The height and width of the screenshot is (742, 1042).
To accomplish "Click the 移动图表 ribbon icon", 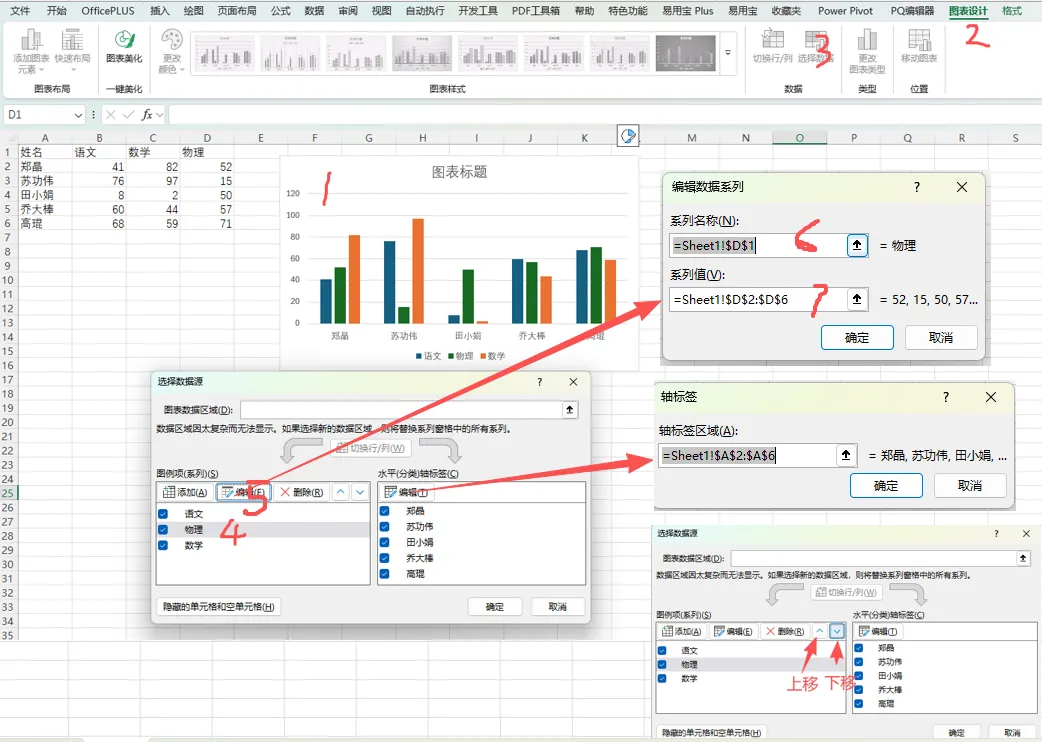I will coord(918,46).
